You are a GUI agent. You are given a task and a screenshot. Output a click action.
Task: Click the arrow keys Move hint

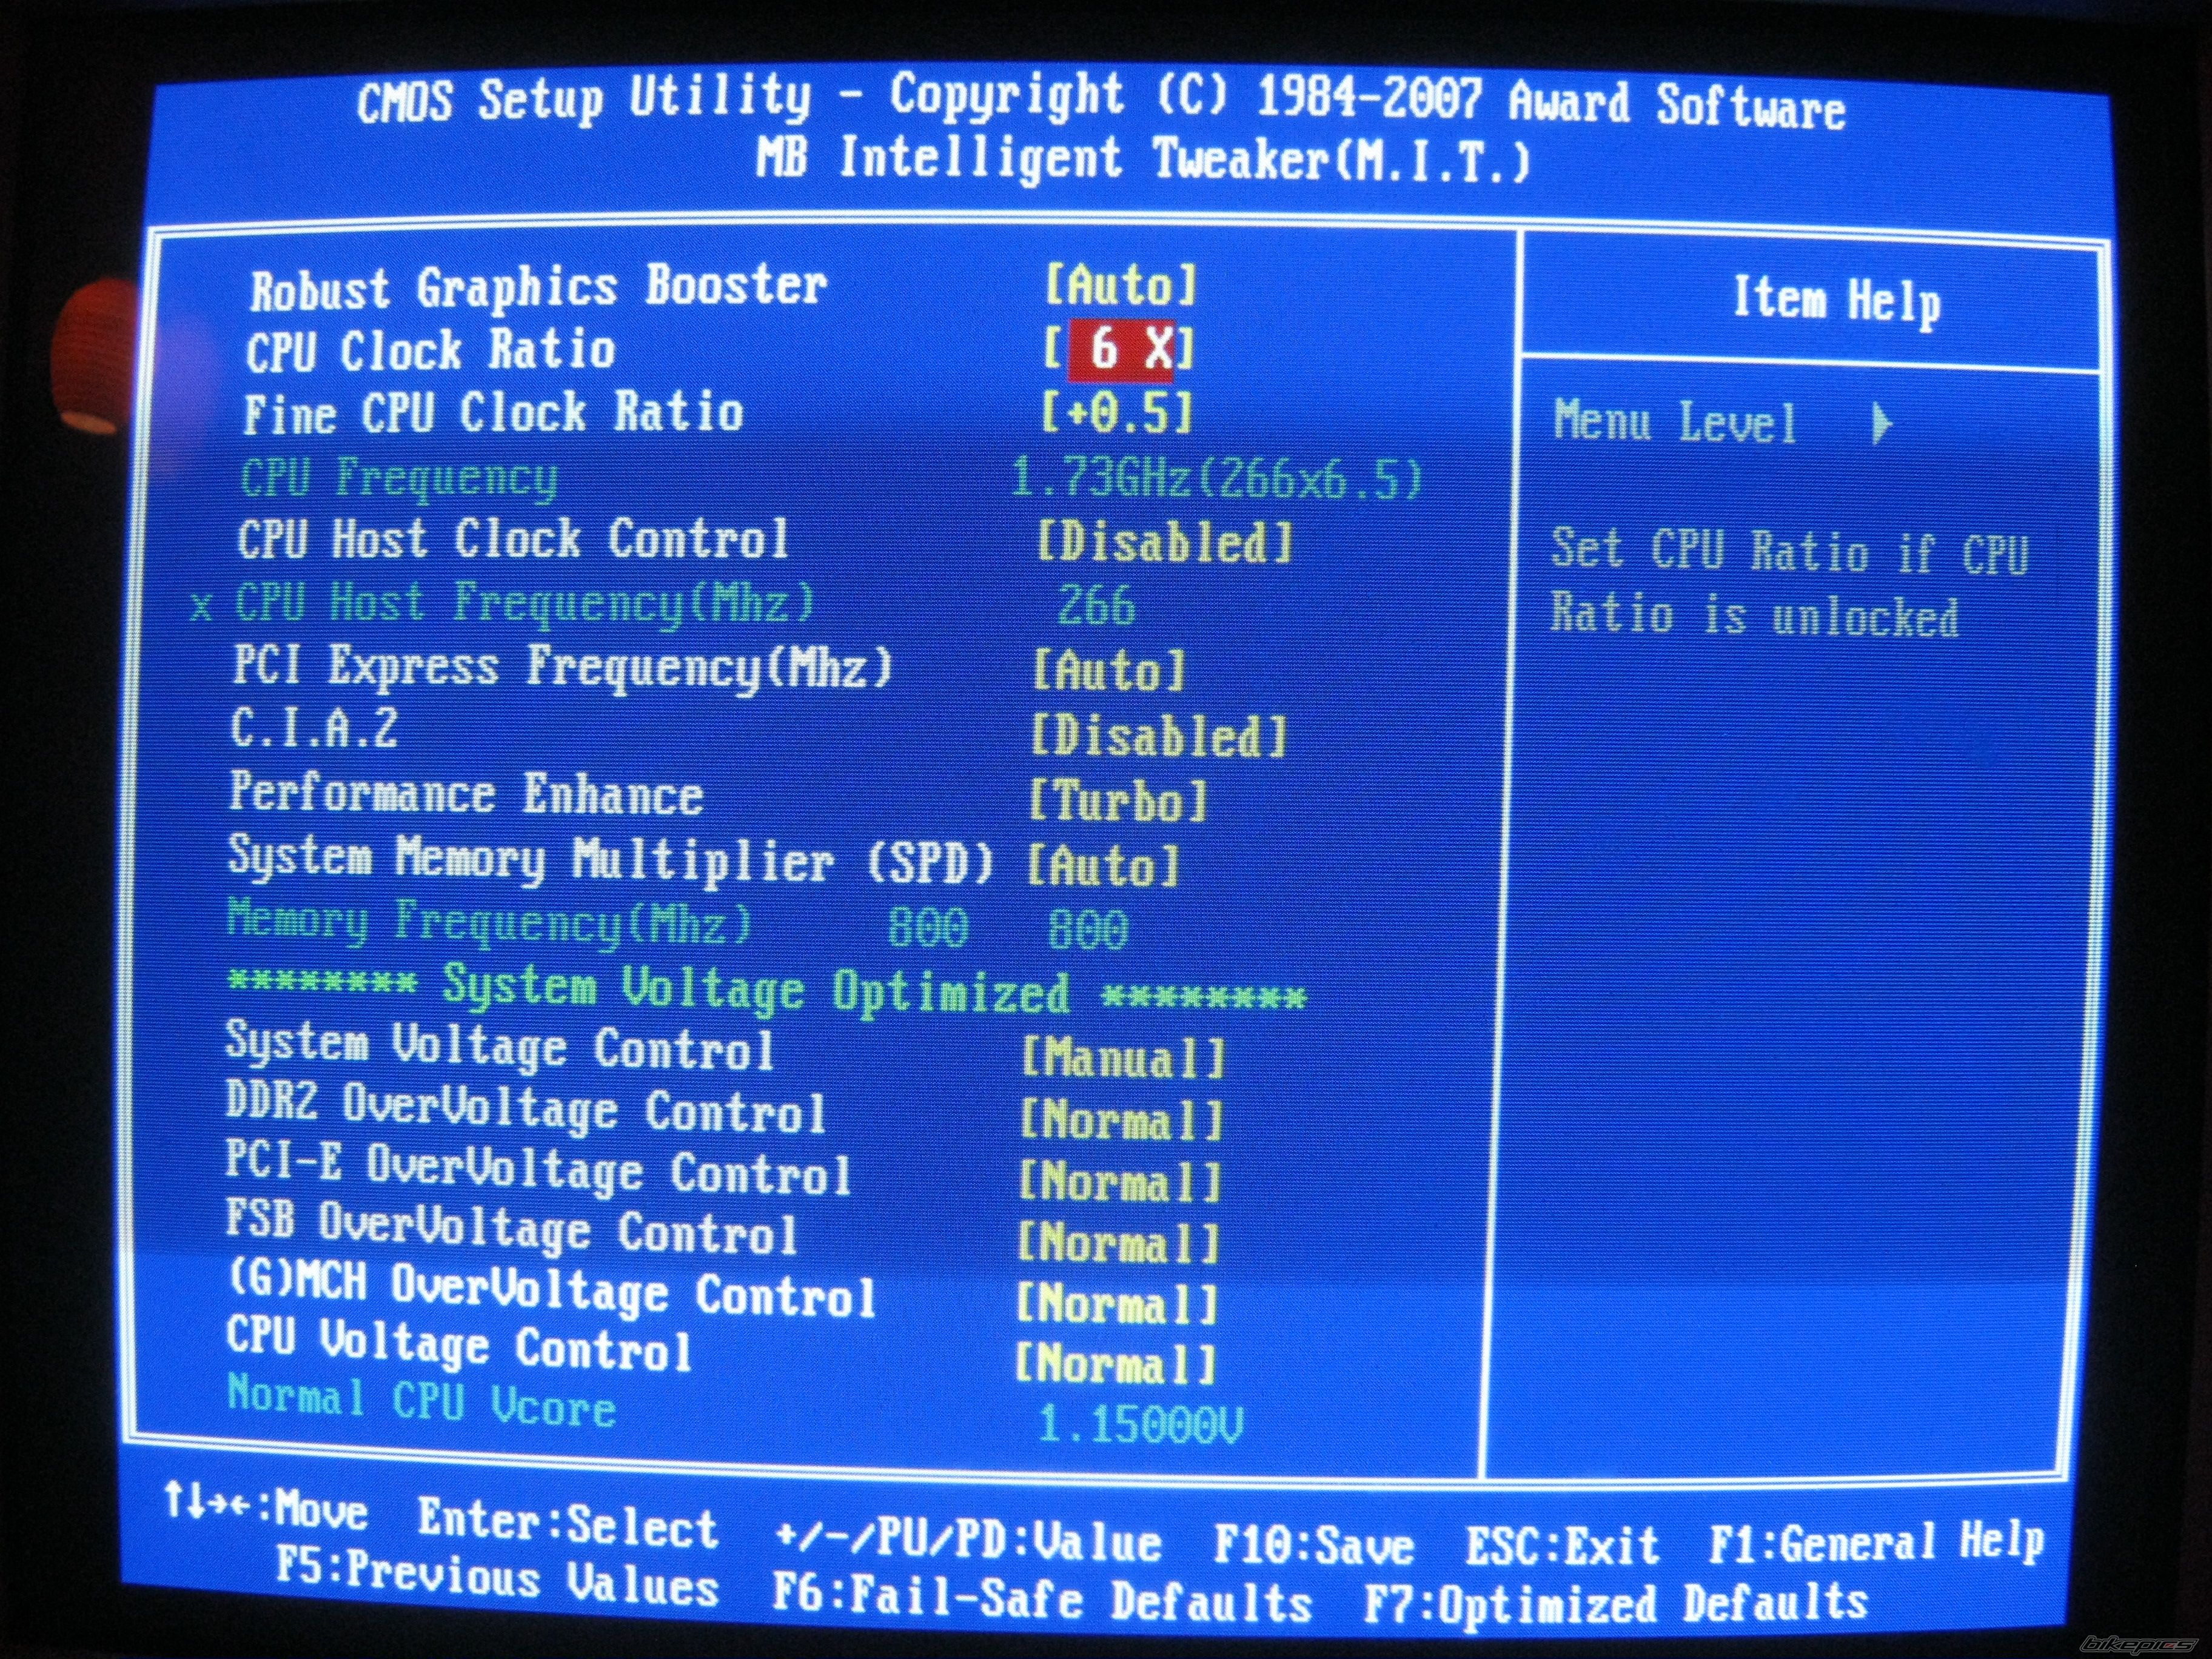tap(266, 1506)
